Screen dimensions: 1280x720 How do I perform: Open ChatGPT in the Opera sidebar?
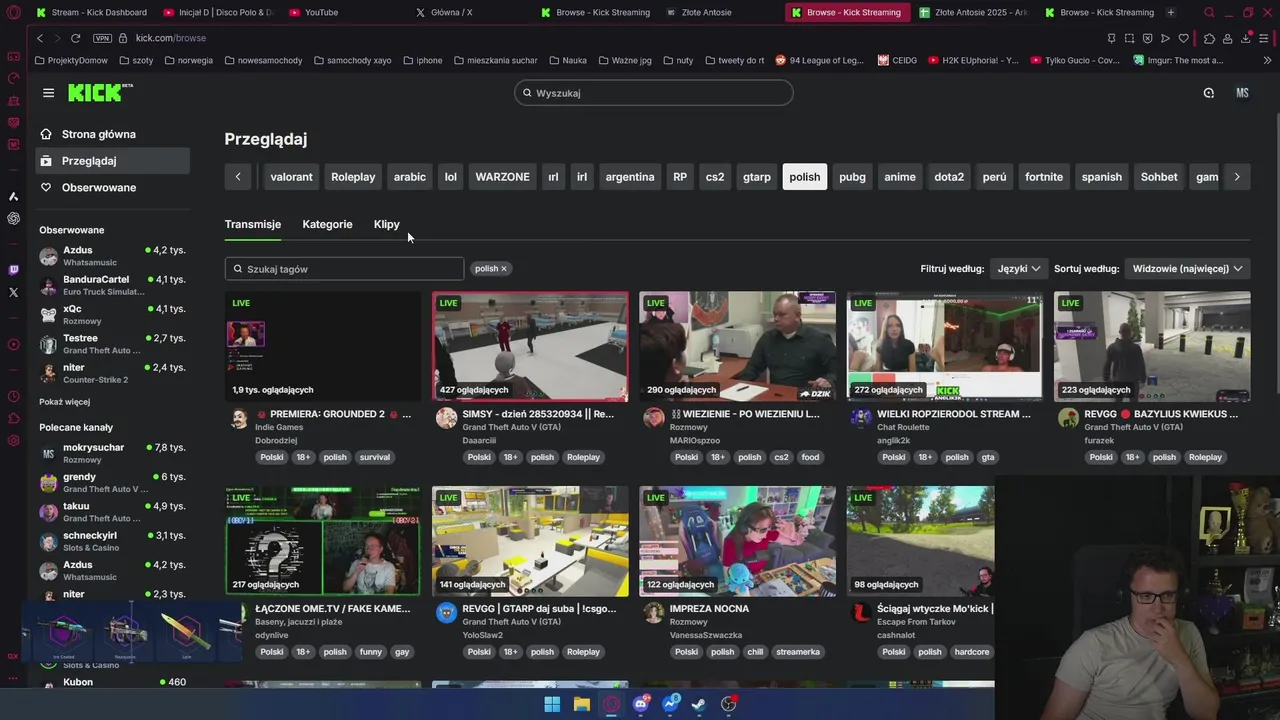click(x=13, y=218)
